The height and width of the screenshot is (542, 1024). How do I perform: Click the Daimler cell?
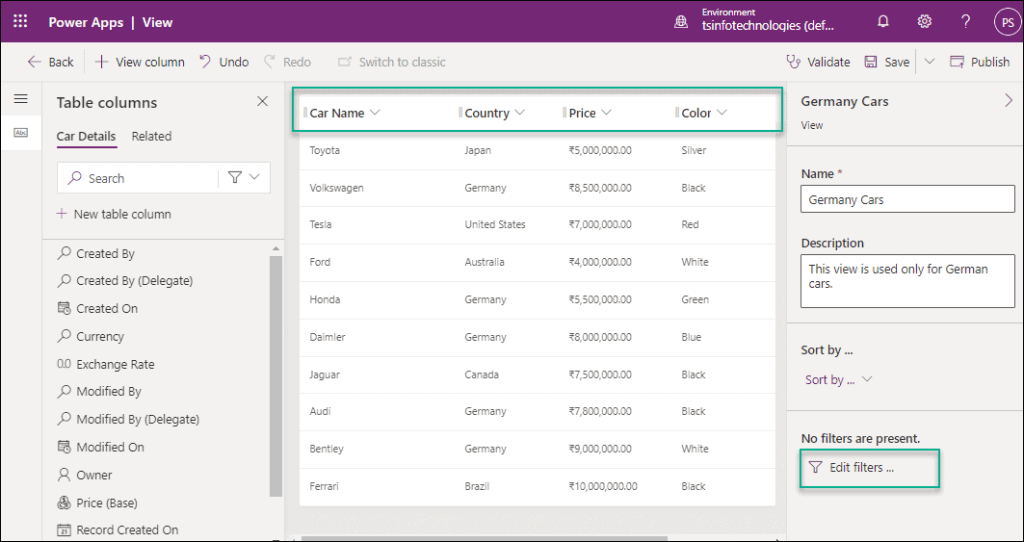pos(327,338)
